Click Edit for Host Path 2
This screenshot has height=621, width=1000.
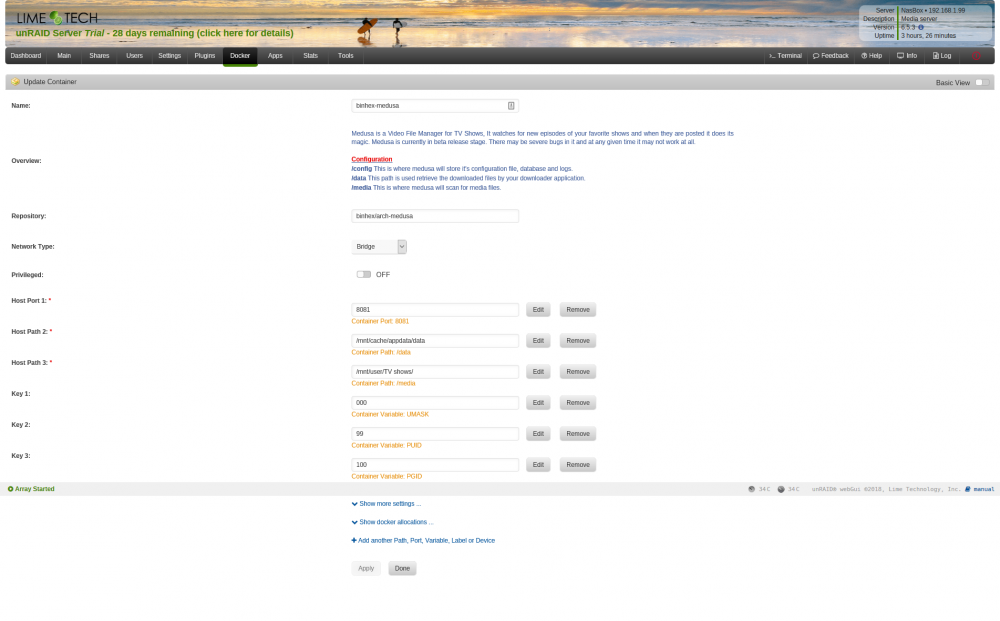pos(538,341)
